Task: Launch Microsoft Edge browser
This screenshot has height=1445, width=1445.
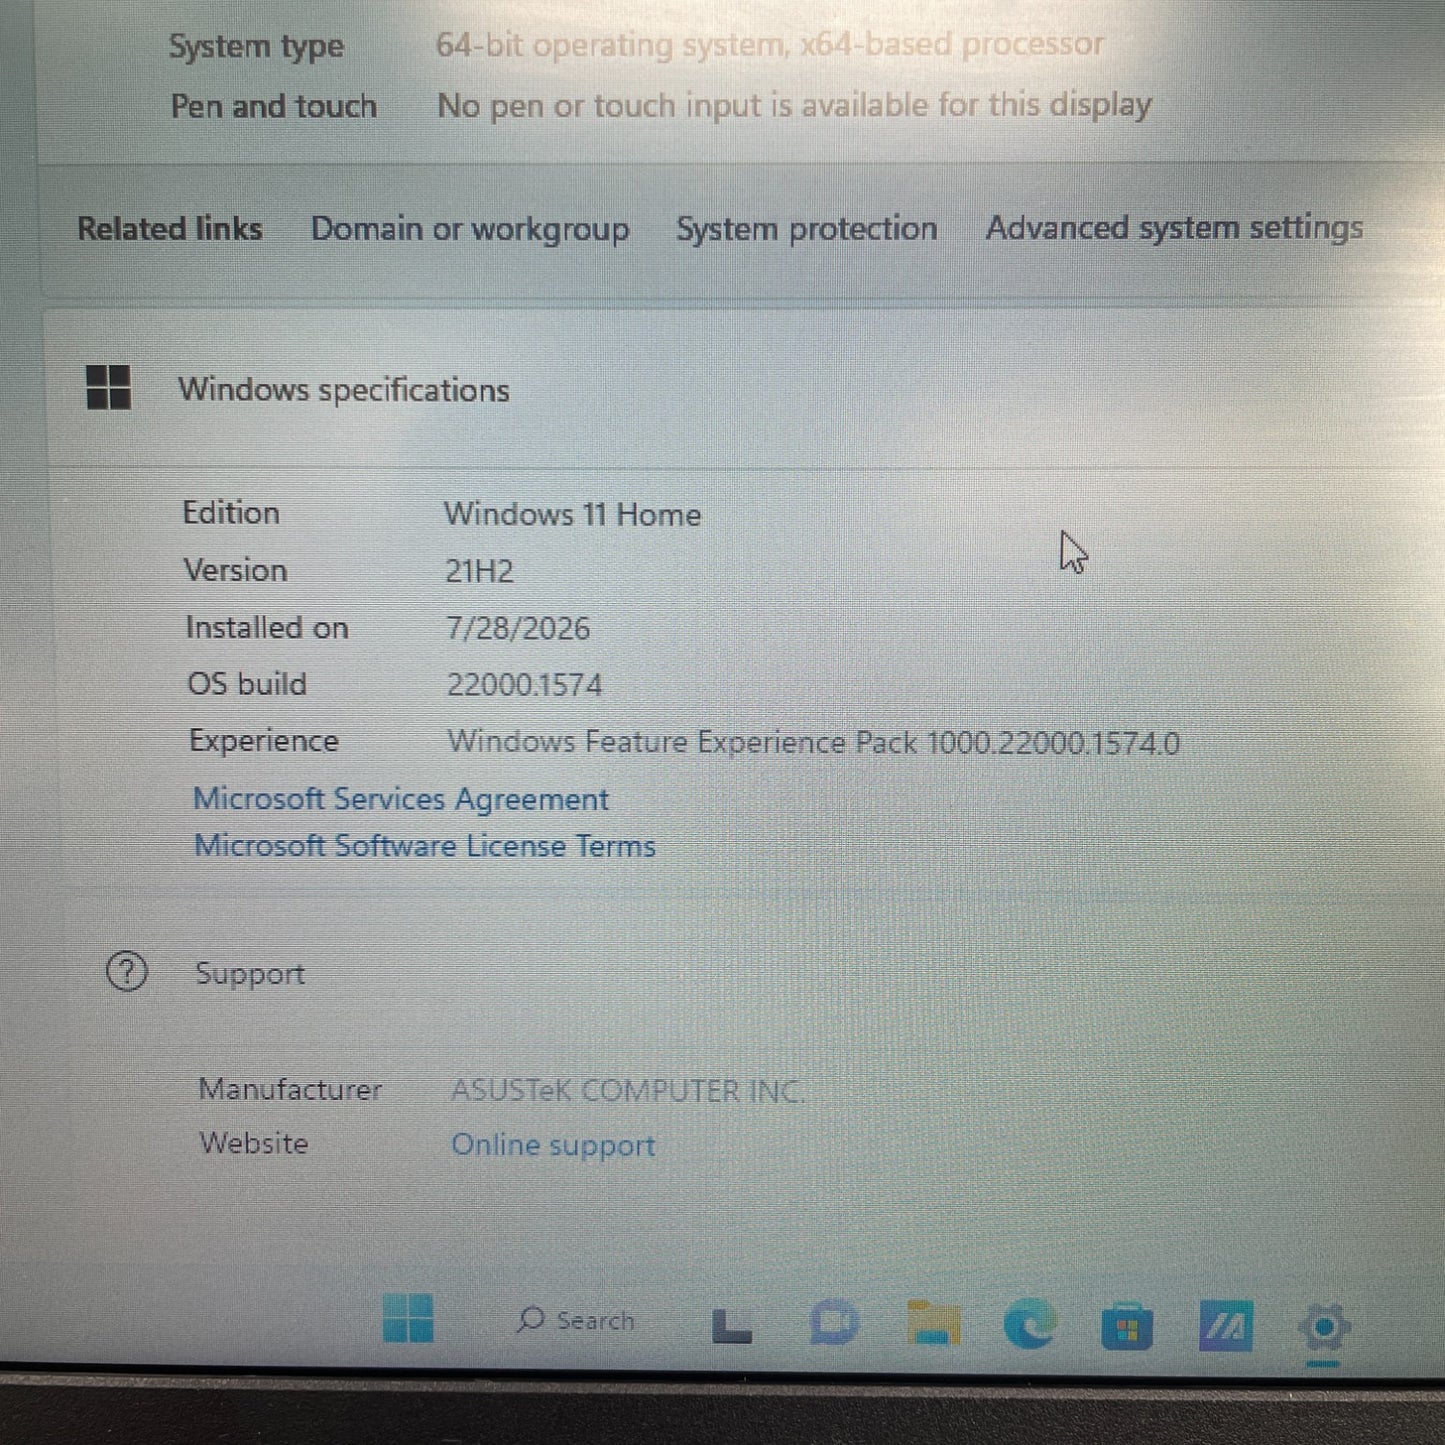Action: (1030, 1323)
